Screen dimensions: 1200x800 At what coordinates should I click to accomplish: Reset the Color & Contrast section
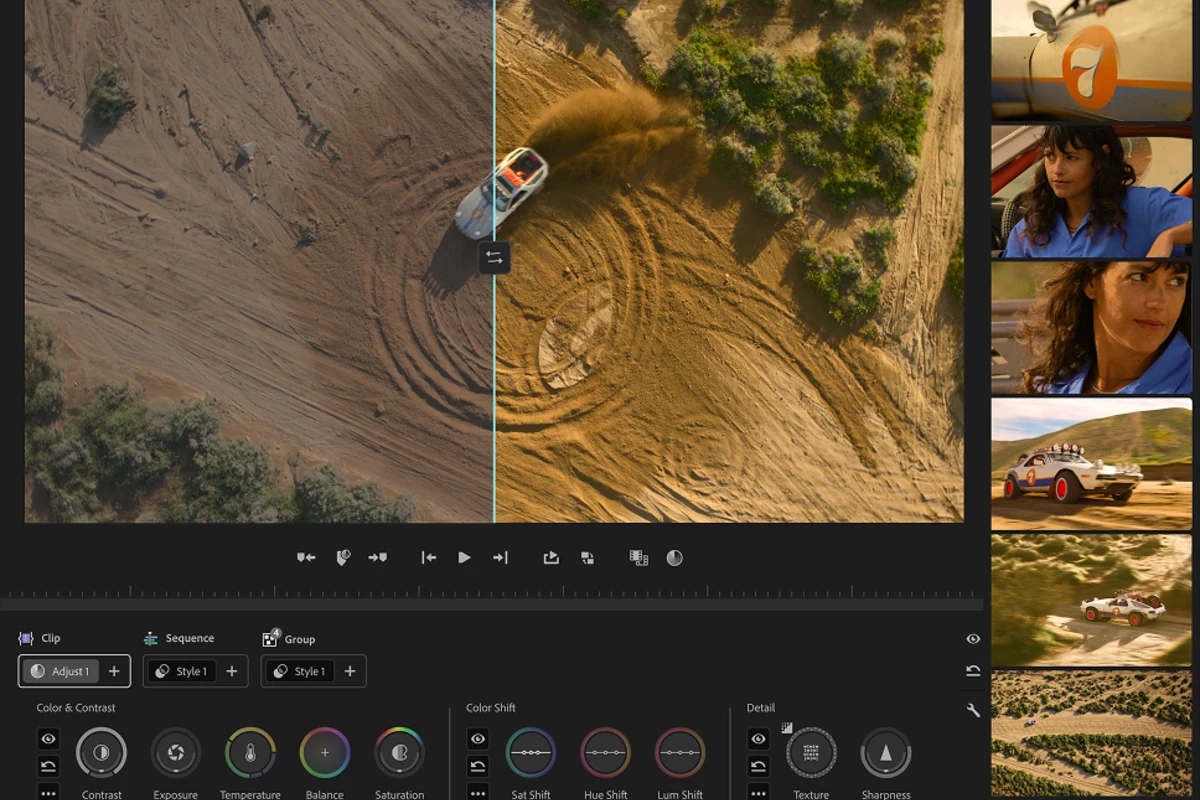(49, 766)
